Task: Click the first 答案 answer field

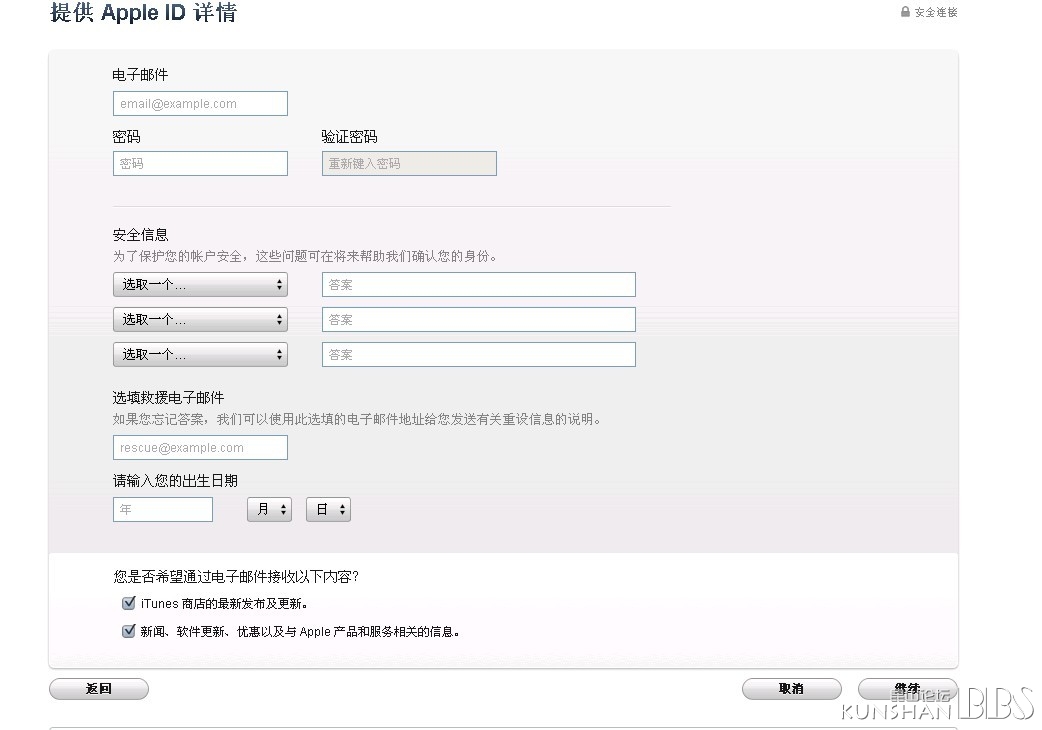Action: click(x=478, y=285)
